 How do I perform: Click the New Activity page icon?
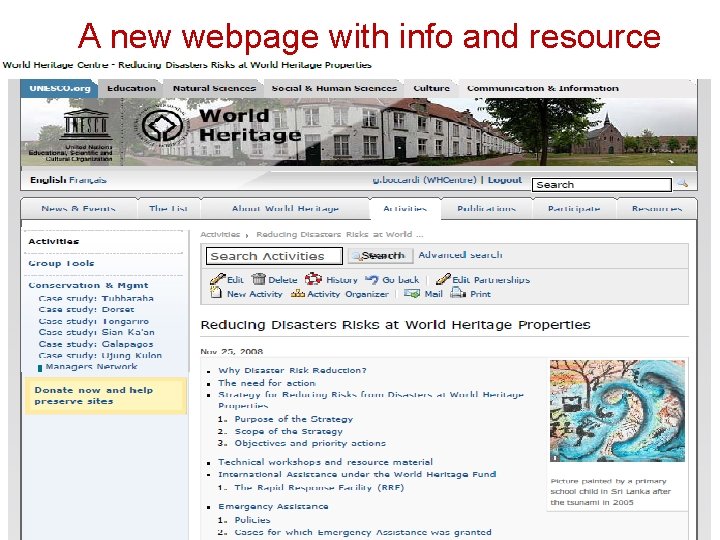[x=216, y=292]
